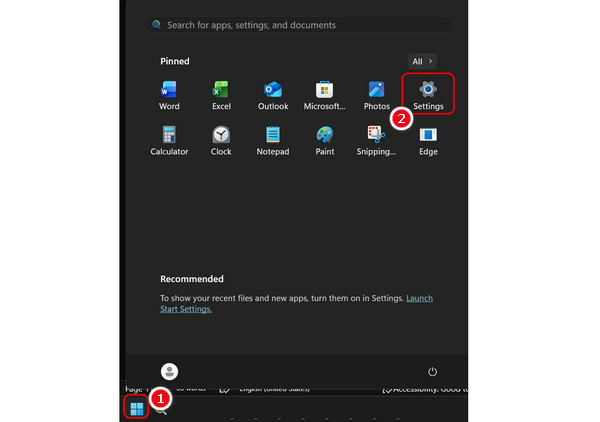Click the taskbar search magnifier icon
This screenshot has height=422, width=600.
pyautogui.click(x=162, y=411)
